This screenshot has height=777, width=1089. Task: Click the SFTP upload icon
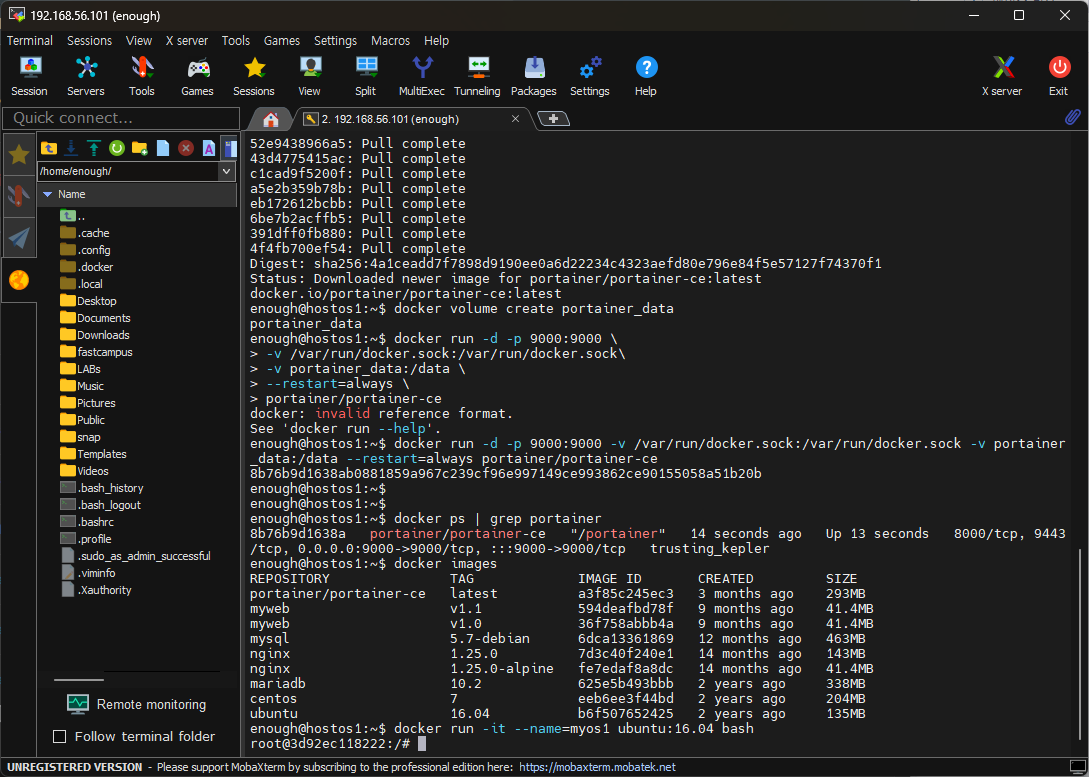click(x=94, y=147)
